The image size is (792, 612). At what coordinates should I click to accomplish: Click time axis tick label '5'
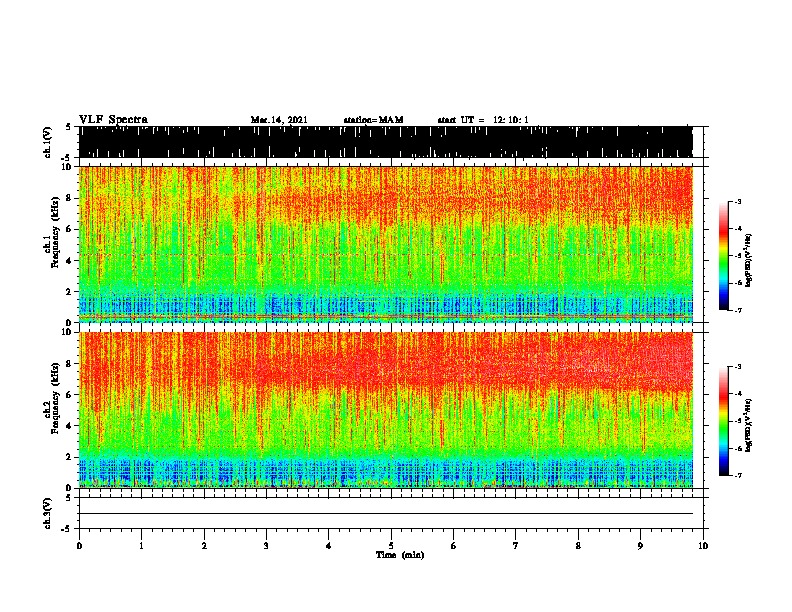click(x=391, y=546)
